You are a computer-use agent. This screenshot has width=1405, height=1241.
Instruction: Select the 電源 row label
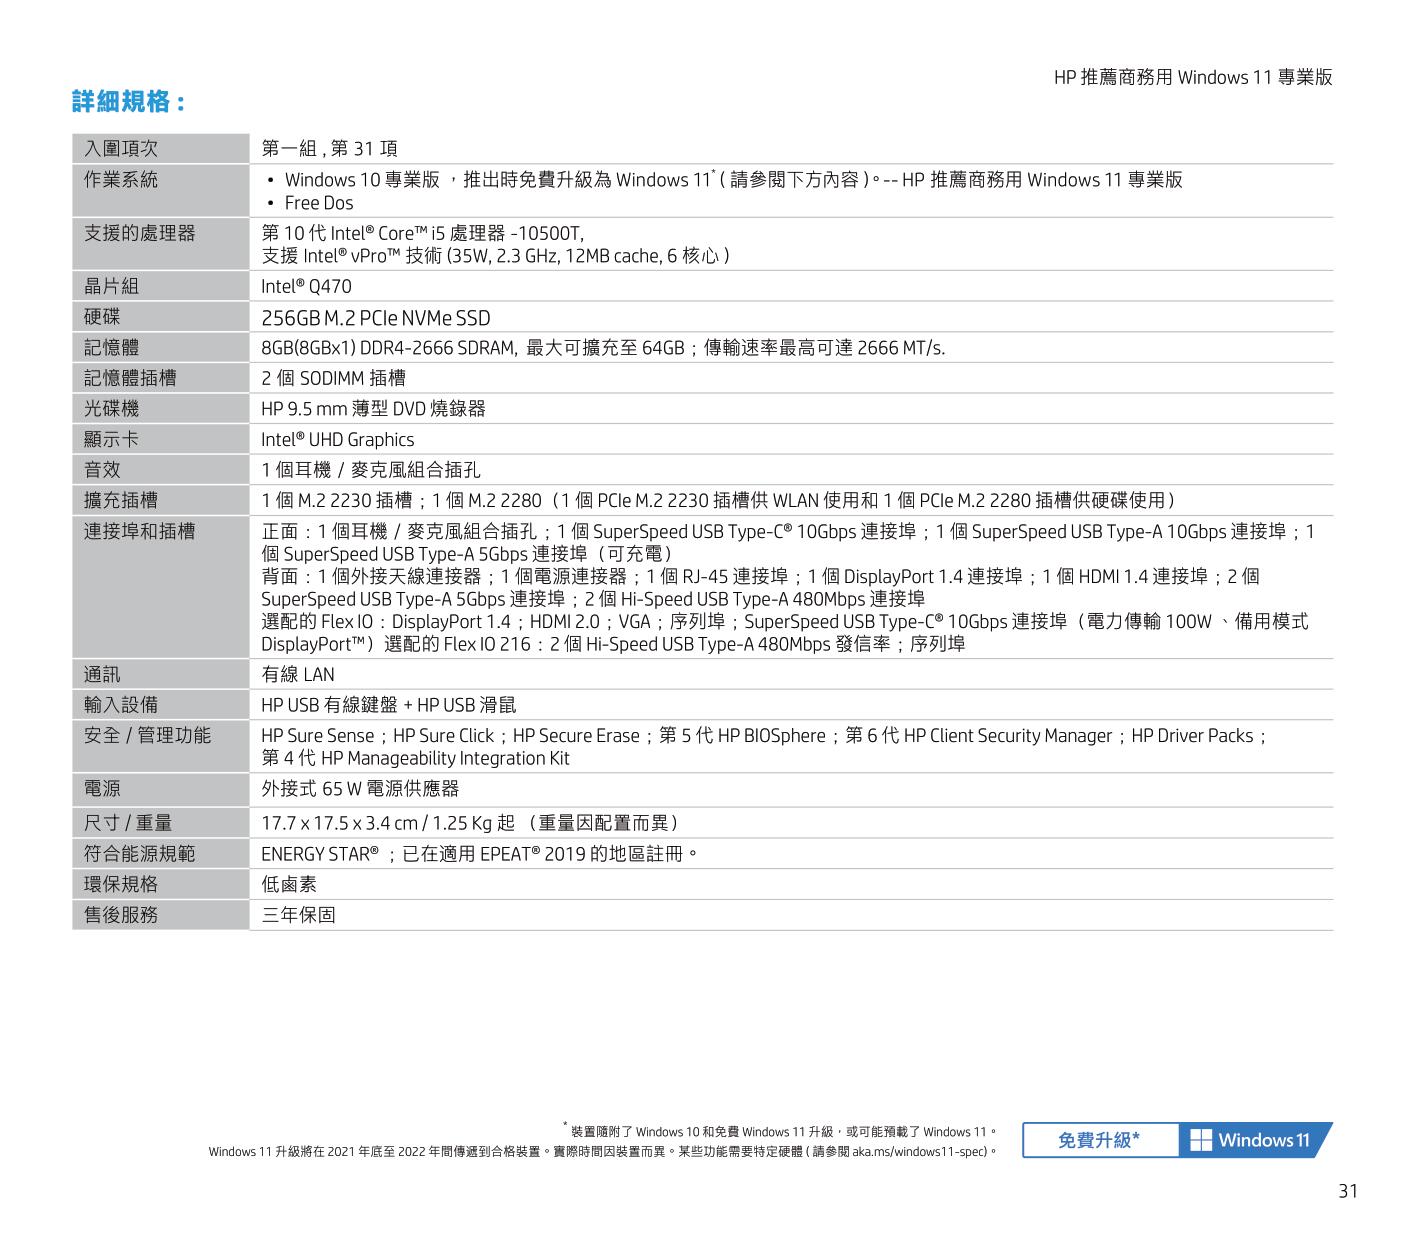102,789
